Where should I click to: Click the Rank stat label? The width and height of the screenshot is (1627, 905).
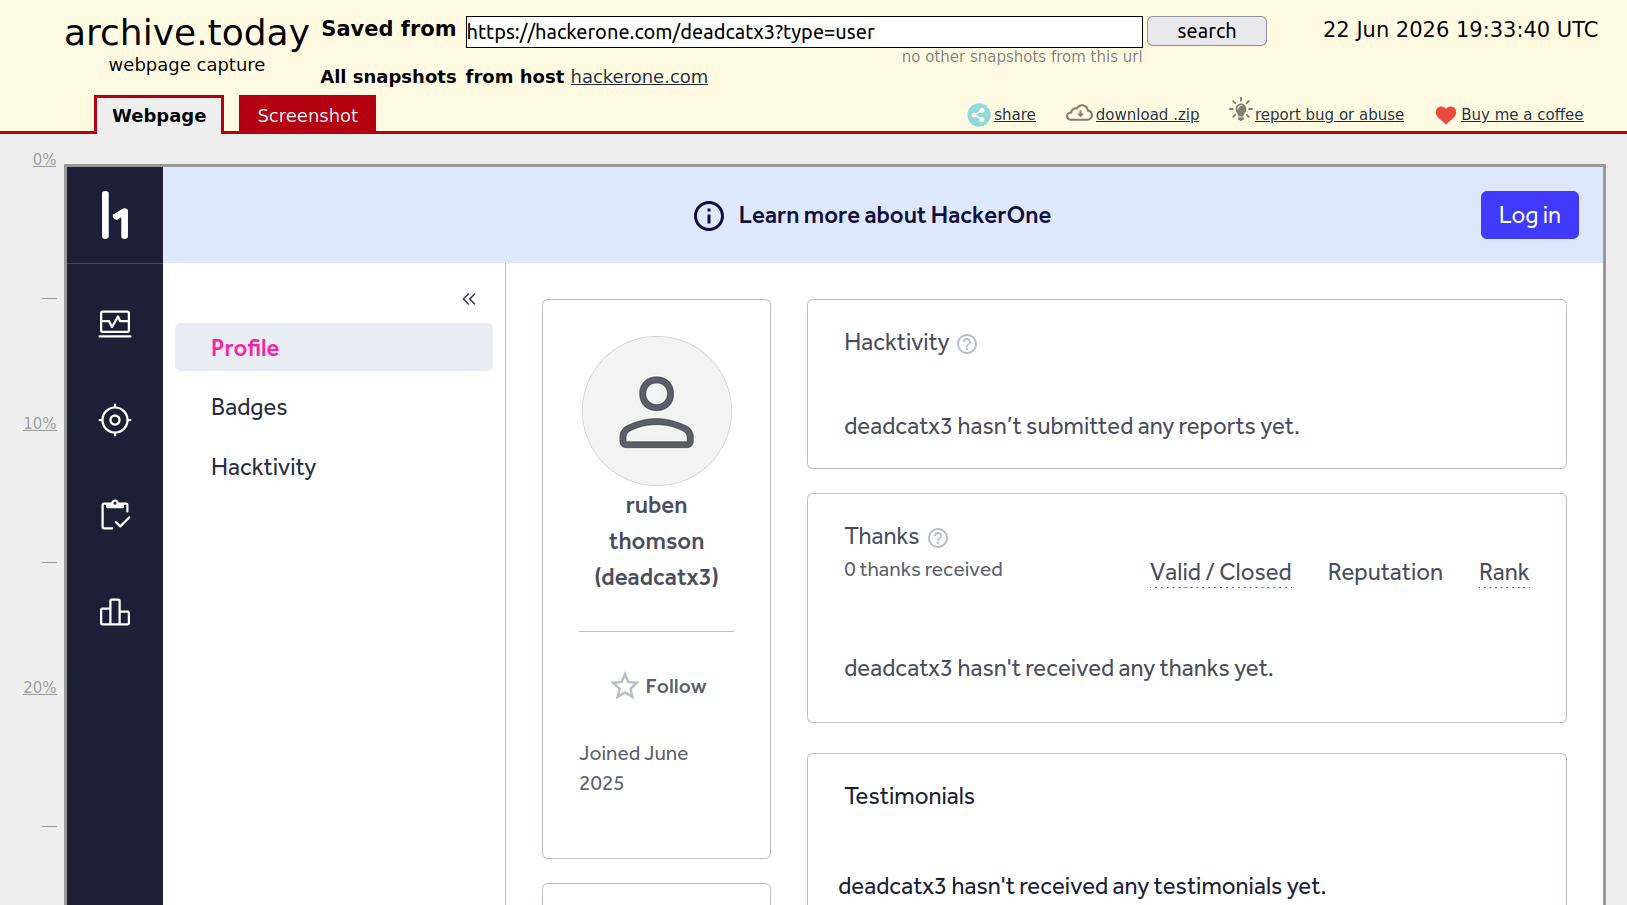coord(1504,572)
